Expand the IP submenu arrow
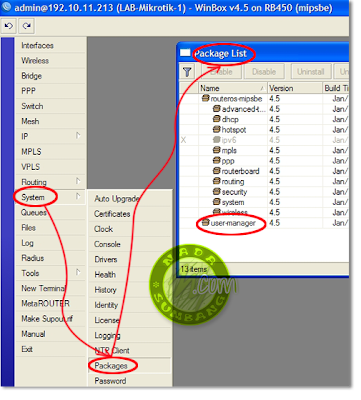The image size is (361, 400). [78, 136]
